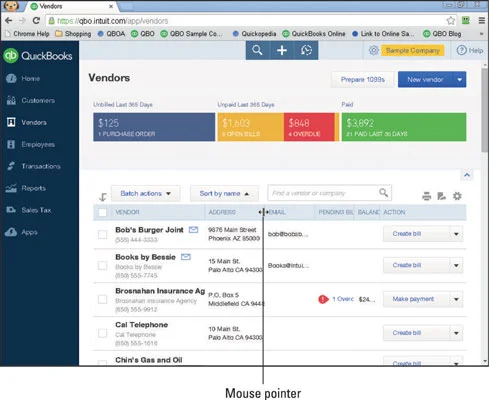This screenshot has height=400, width=489.
Task: Open Sort by name dropdown
Action: coord(224,193)
